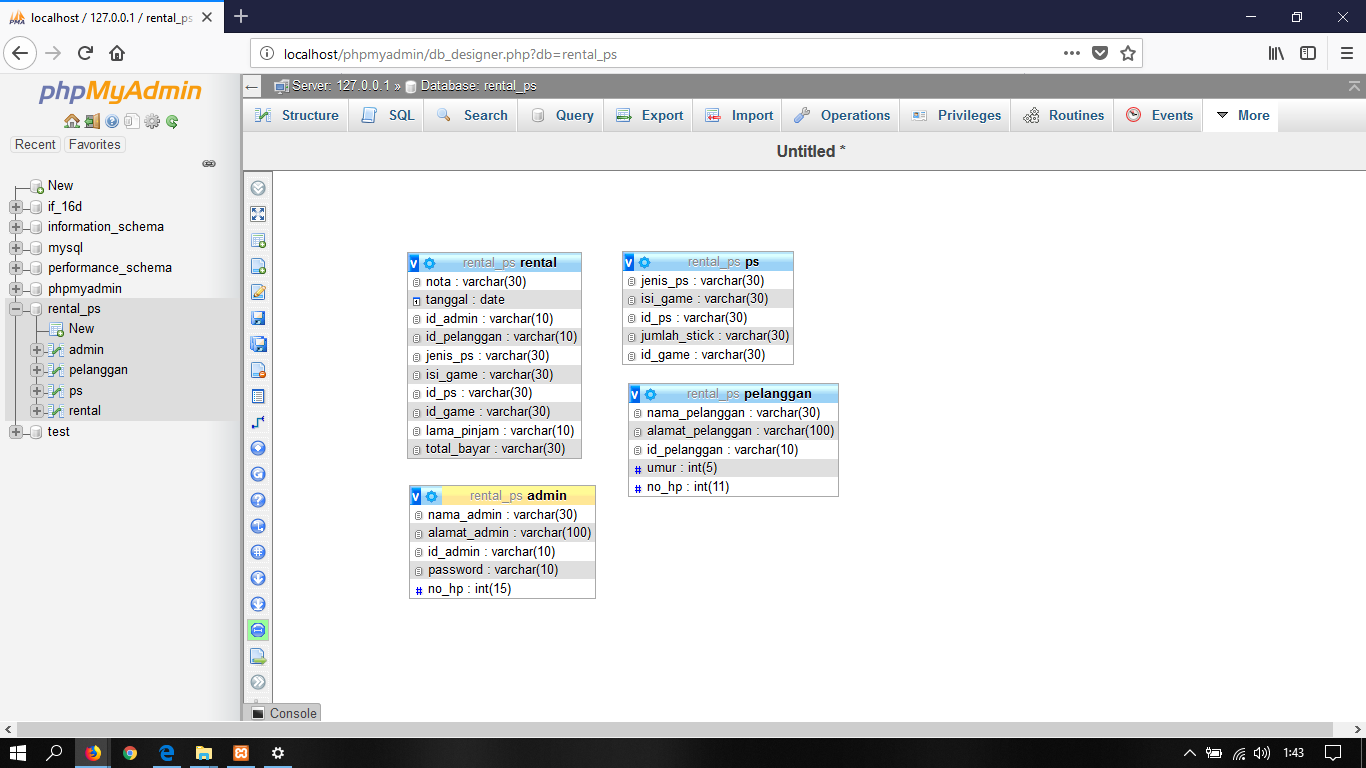This screenshot has height=768, width=1366.
Task: Export the database schema from Designer
Action: click(258, 656)
